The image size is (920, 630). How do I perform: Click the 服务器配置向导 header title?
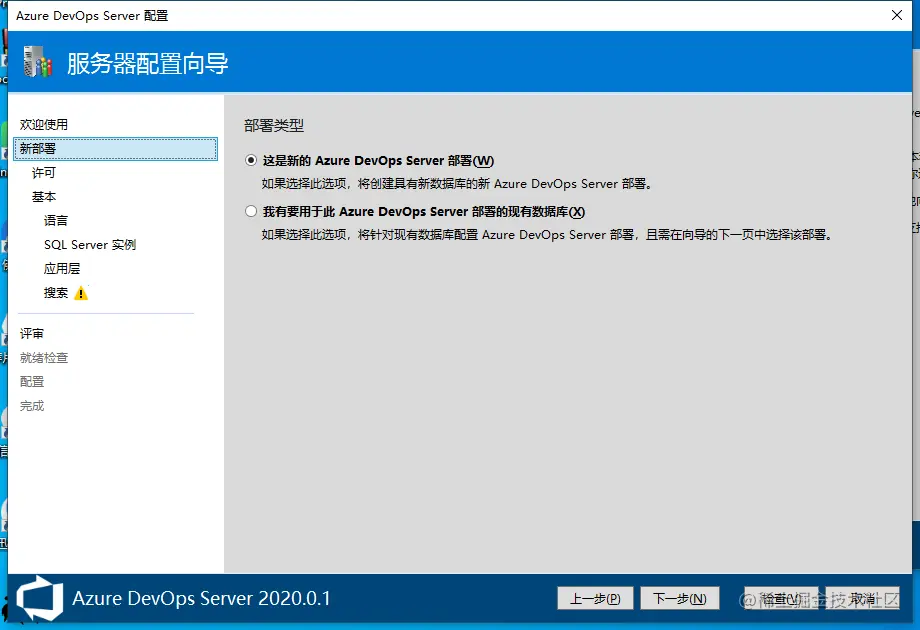[147, 63]
